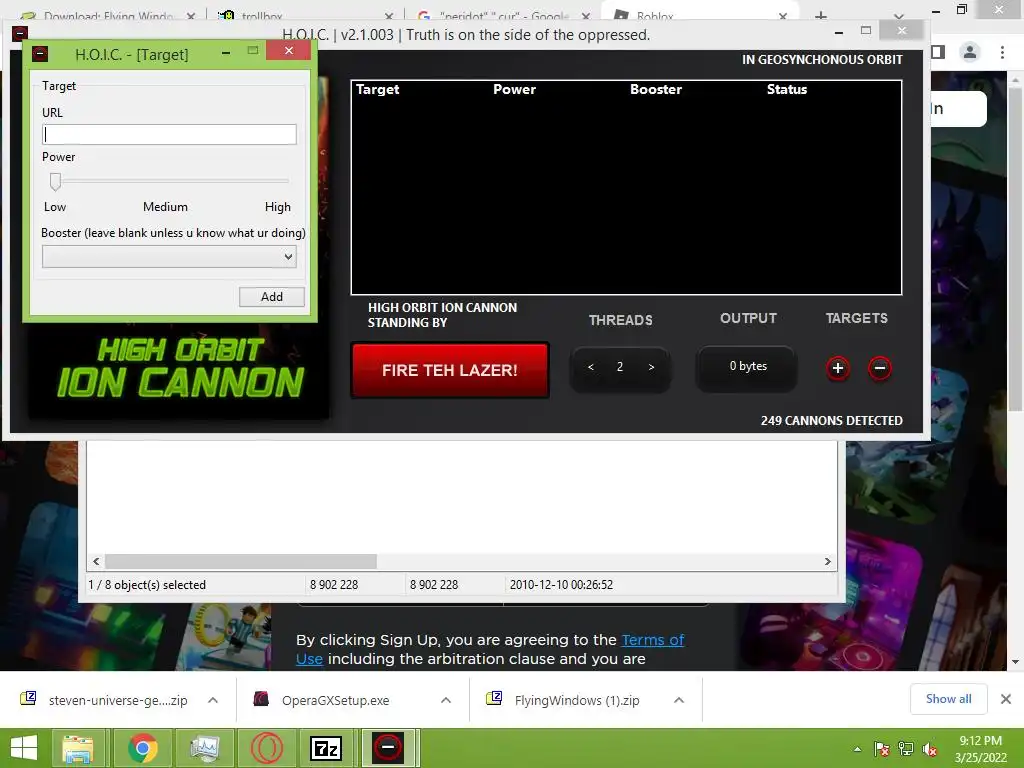Click the FIRE TEH LAZER! button
The image size is (1024, 768).
point(449,370)
